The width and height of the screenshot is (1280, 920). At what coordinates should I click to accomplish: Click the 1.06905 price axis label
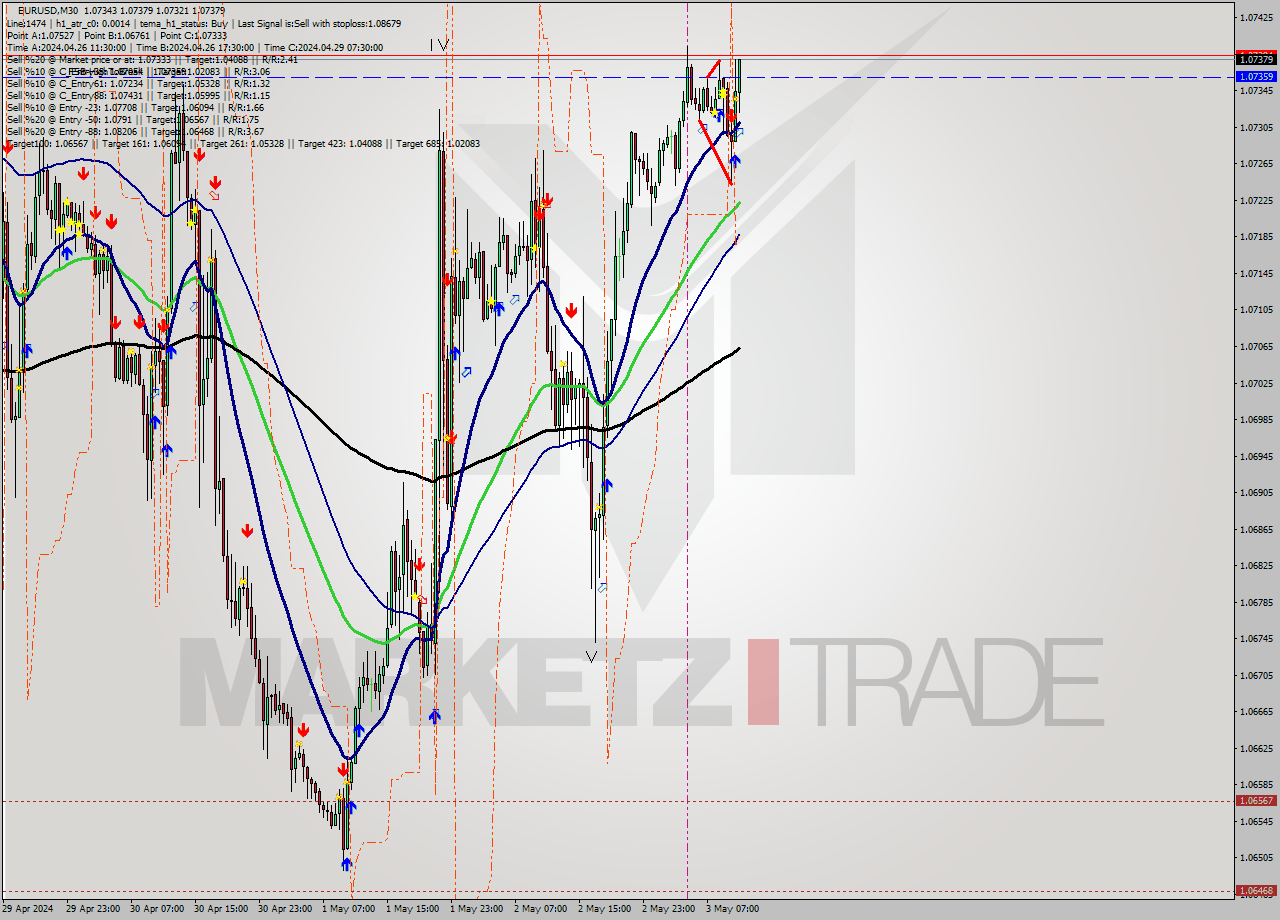[x=1256, y=493]
